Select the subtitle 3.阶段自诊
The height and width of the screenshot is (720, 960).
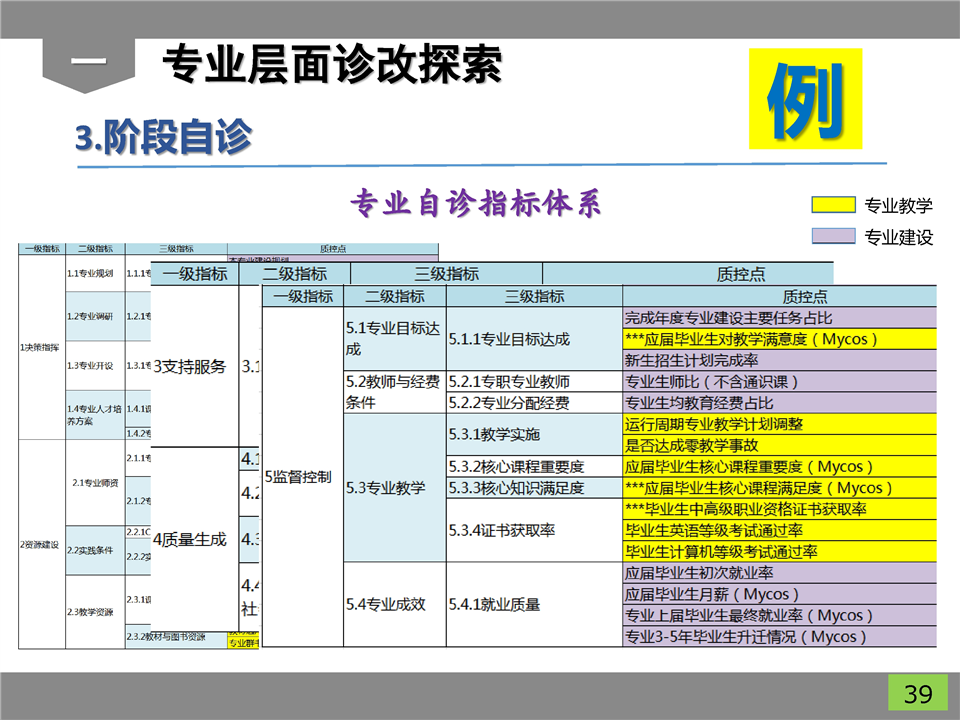(163, 136)
